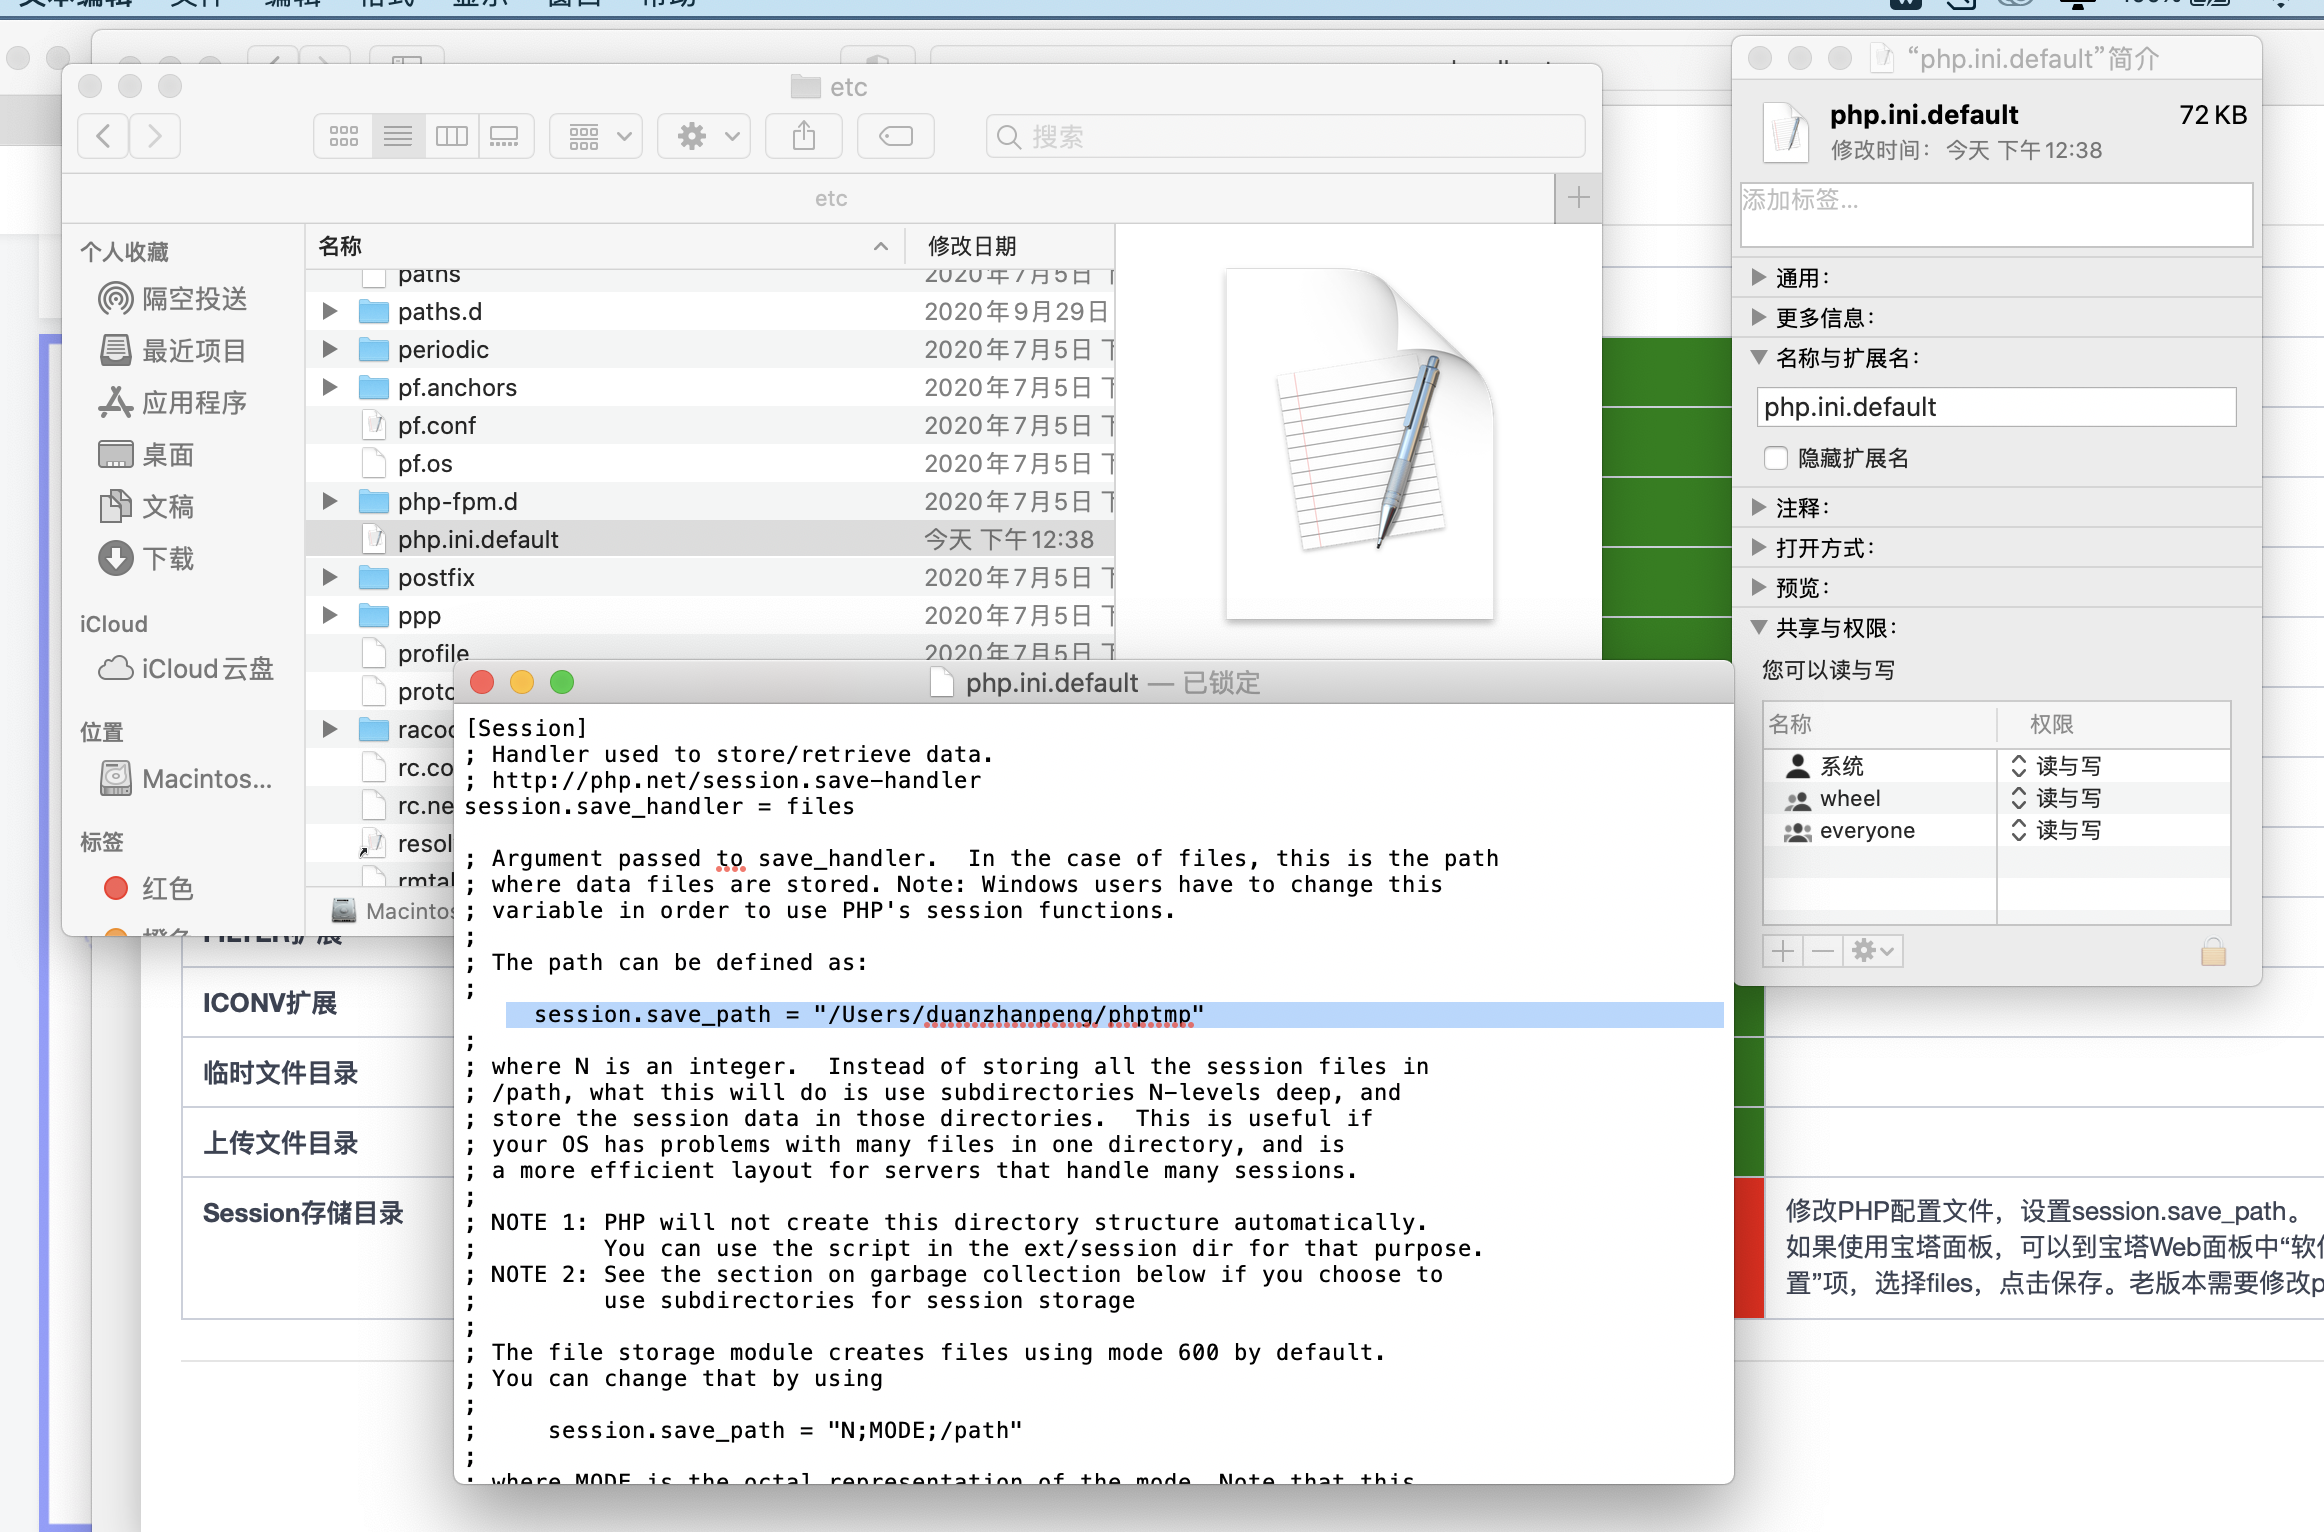
Task: Select Session存储目录 row in browser page
Action: coord(303,1213)
